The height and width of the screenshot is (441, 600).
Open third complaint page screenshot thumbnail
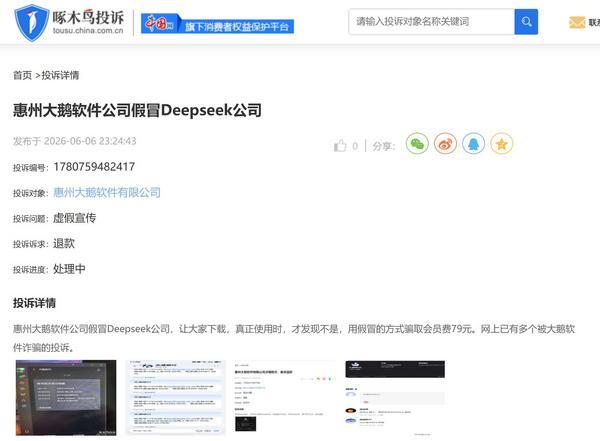click(284, 396)
